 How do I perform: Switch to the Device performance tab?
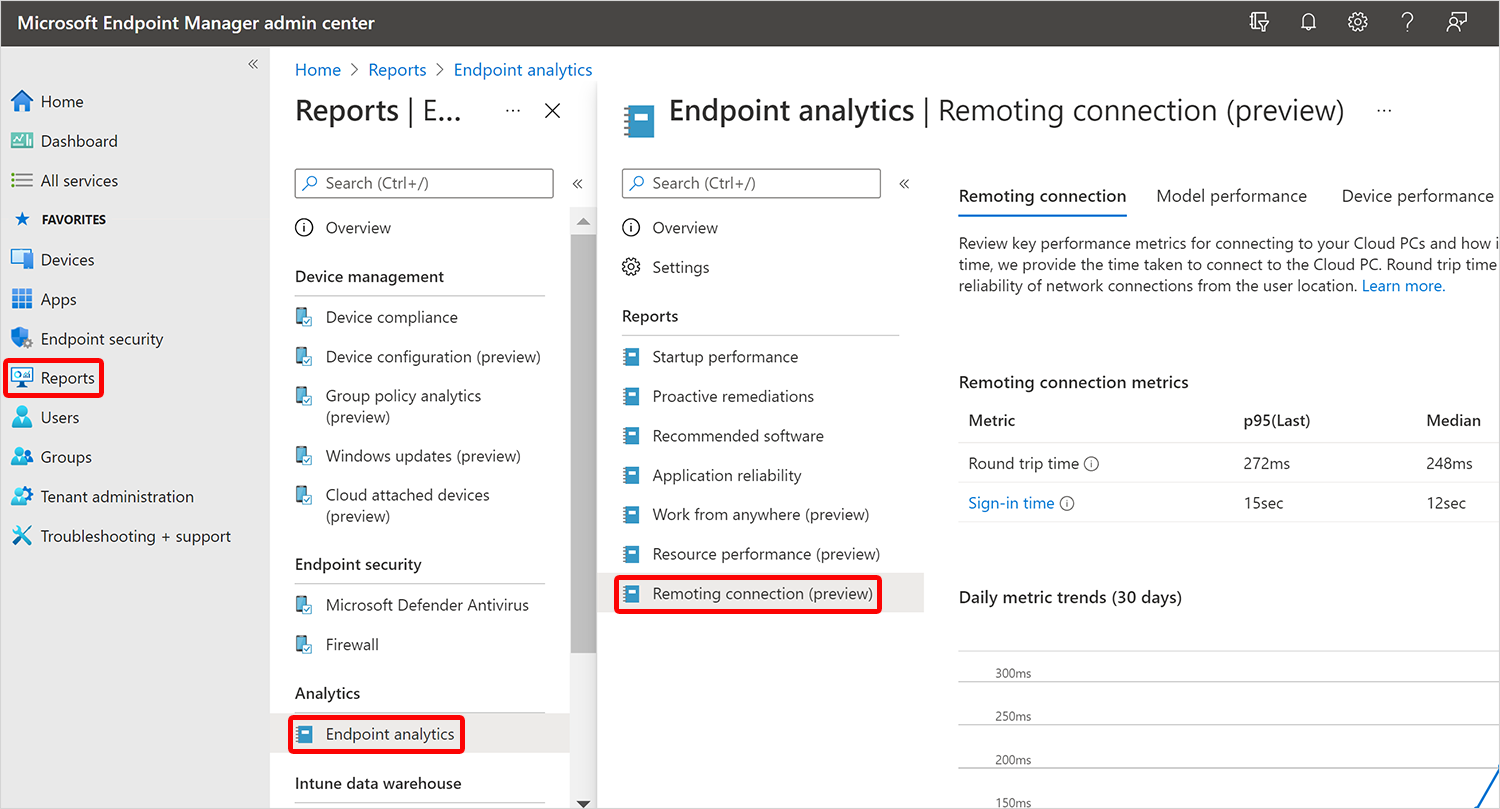(1417, 196)
